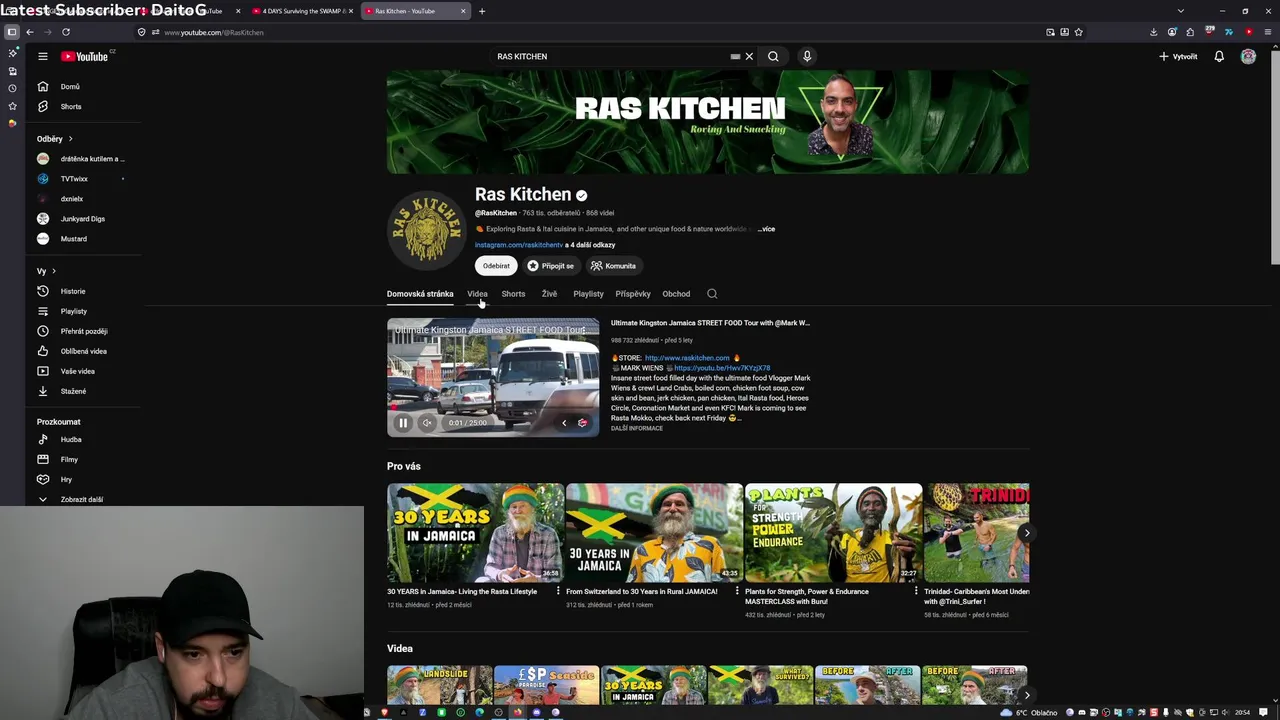Open the raskitchen.com store link
Screen dimensions: 1280x720
687,358
